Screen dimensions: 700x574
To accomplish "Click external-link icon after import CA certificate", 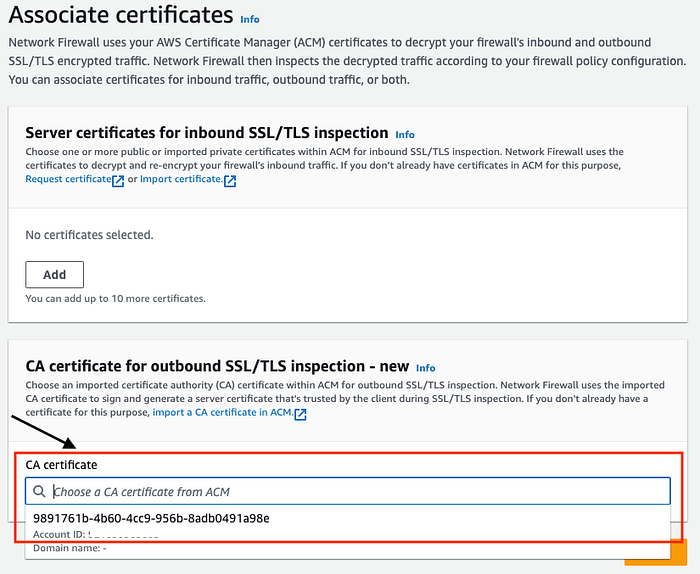I will click(300, 414).
